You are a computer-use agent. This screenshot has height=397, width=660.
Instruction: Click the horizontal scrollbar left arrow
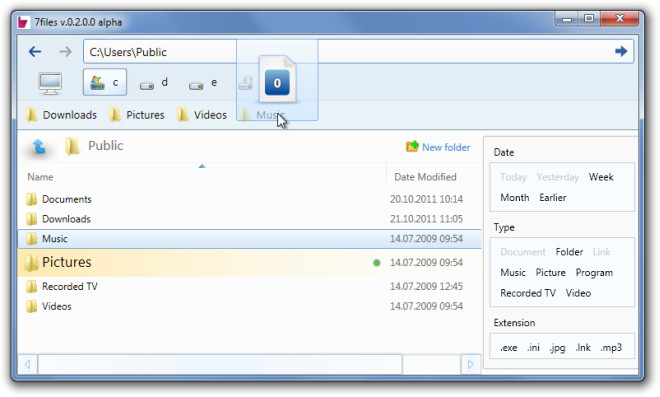28,364
